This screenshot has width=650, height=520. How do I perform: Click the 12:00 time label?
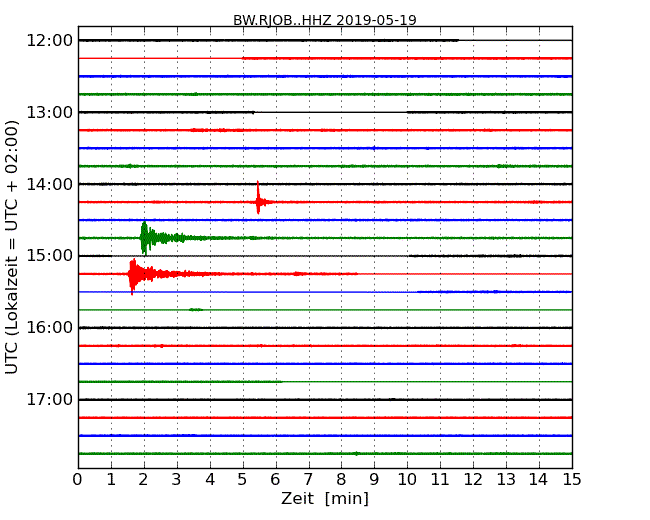[50, 41]
